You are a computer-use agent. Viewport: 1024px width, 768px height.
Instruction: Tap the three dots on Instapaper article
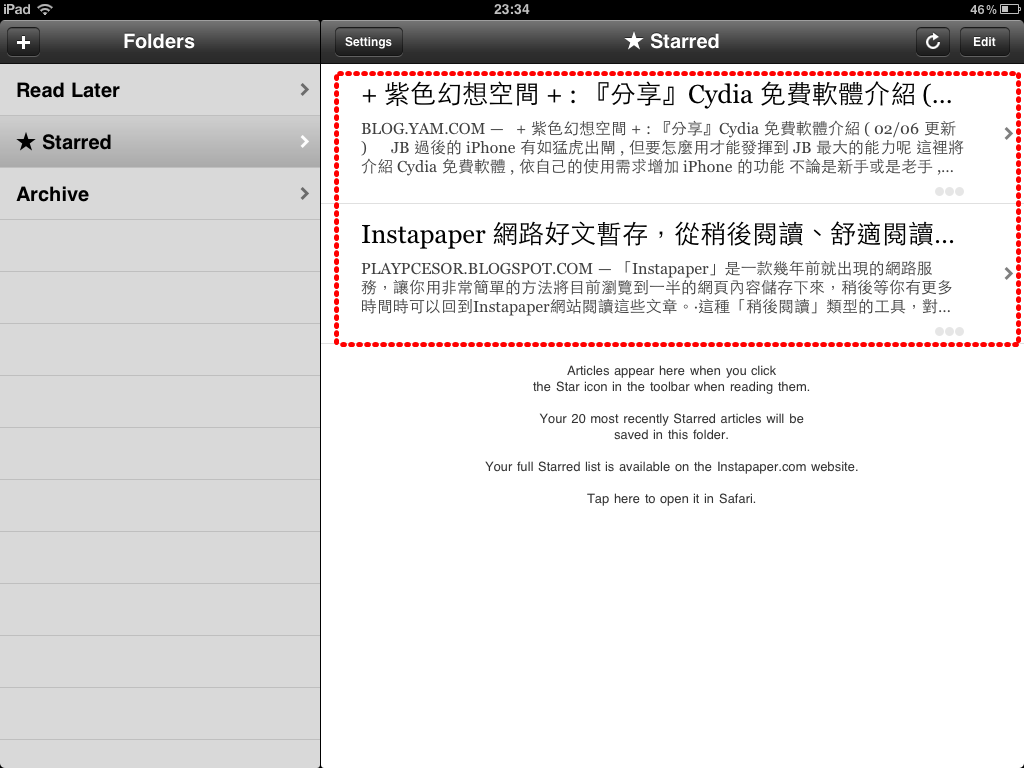click(950, 331)
